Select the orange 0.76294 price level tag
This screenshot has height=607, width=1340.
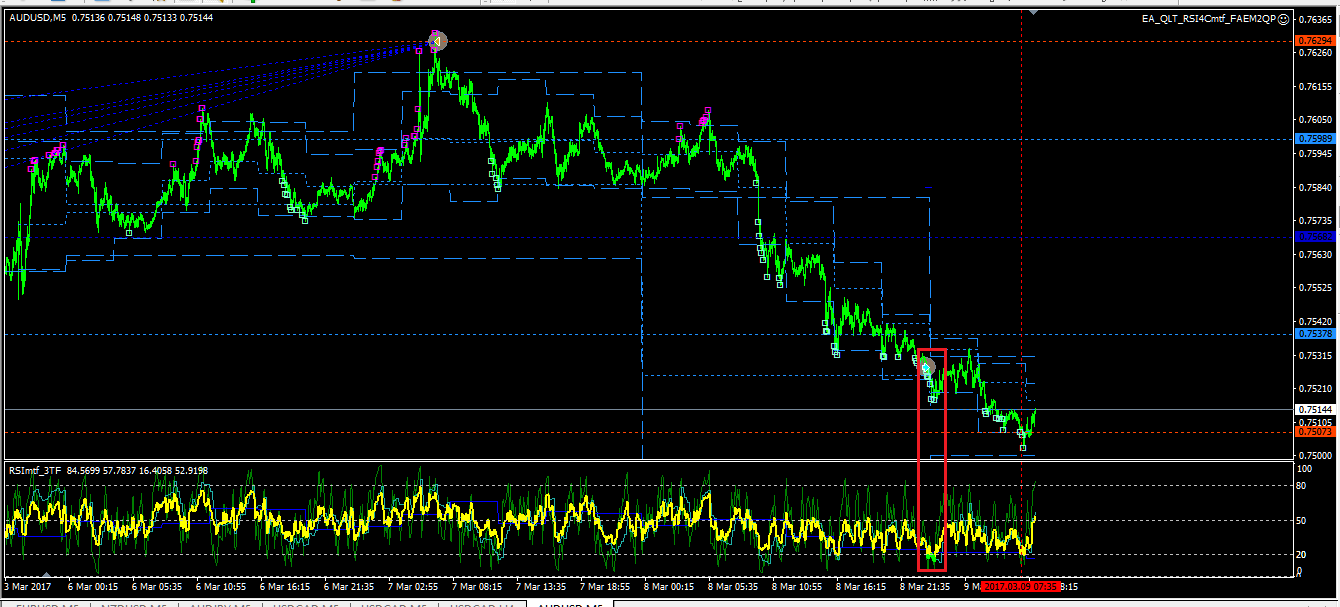1313,41
